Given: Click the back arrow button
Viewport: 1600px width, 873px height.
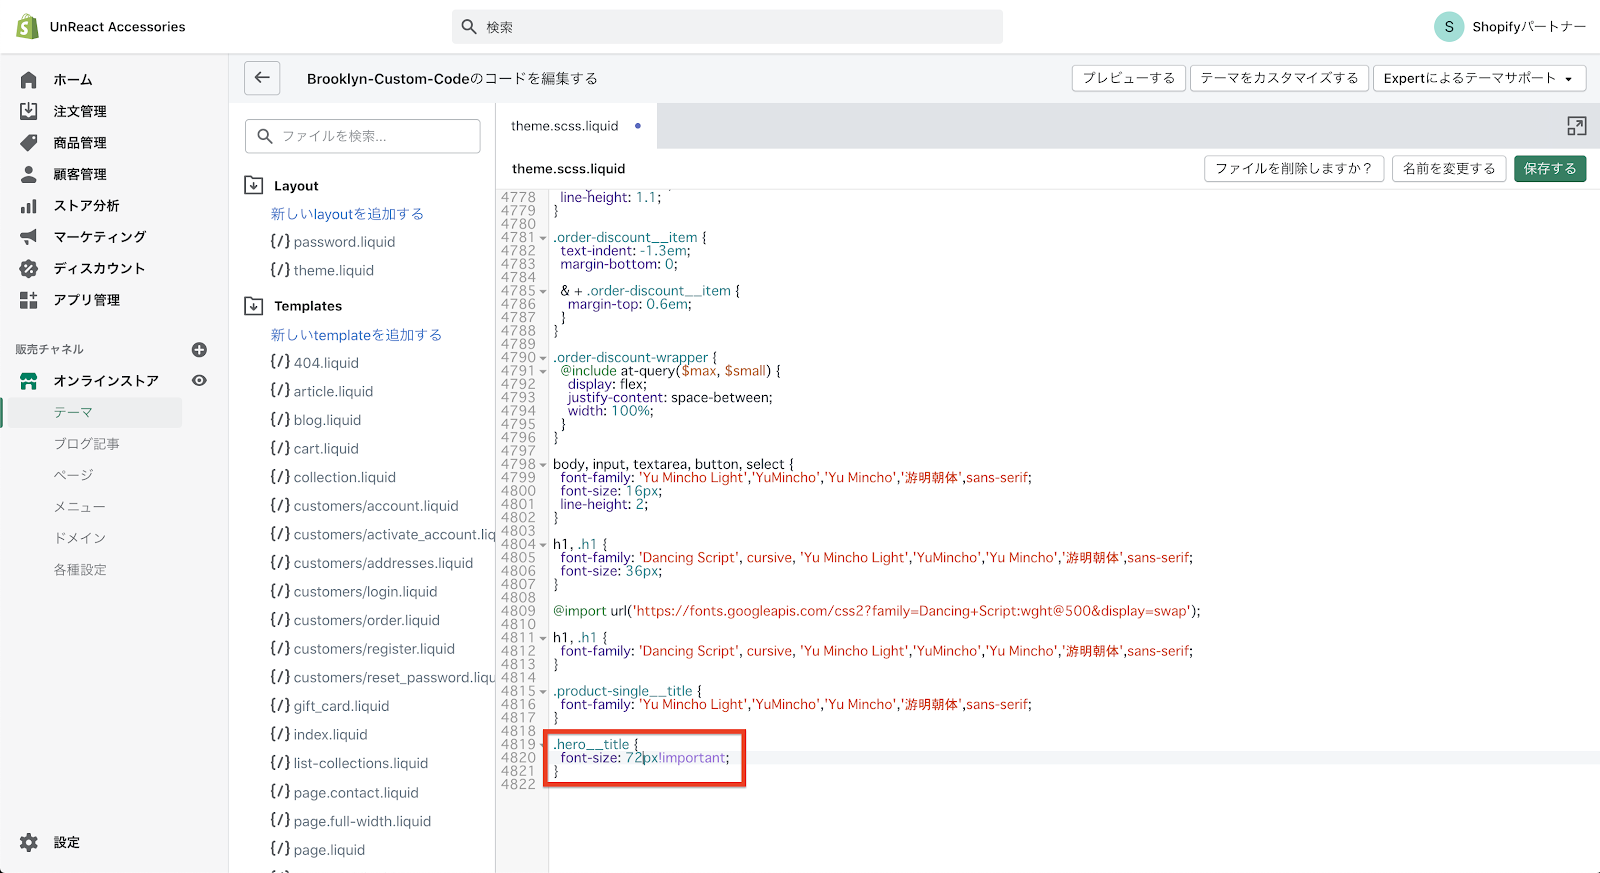Looking at the screenshot, I should (x=262, y=78).
